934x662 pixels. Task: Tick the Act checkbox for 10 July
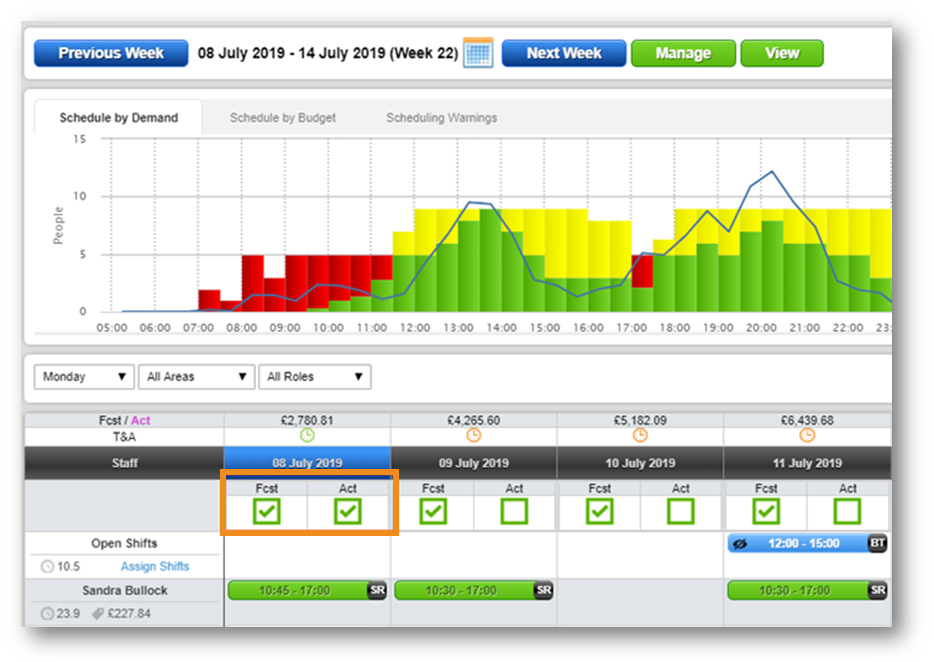tap(681, 512)
